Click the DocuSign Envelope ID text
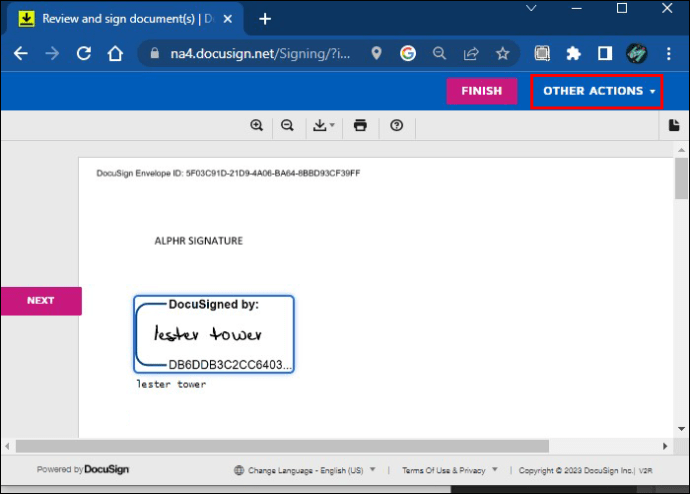 point(228,173)
